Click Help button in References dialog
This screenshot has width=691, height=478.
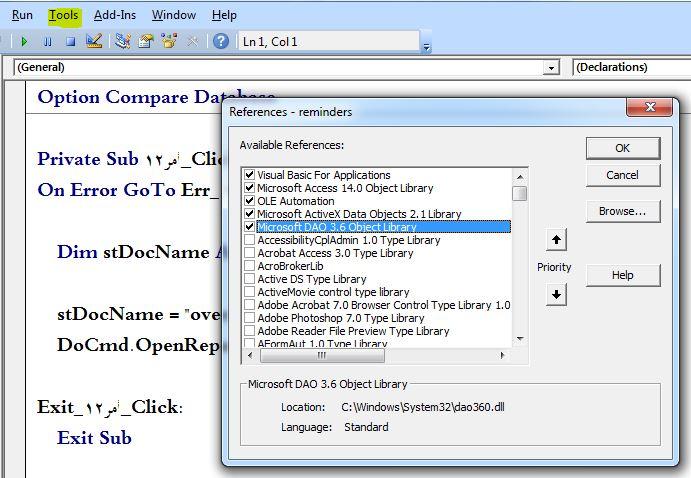click(623, 275)
